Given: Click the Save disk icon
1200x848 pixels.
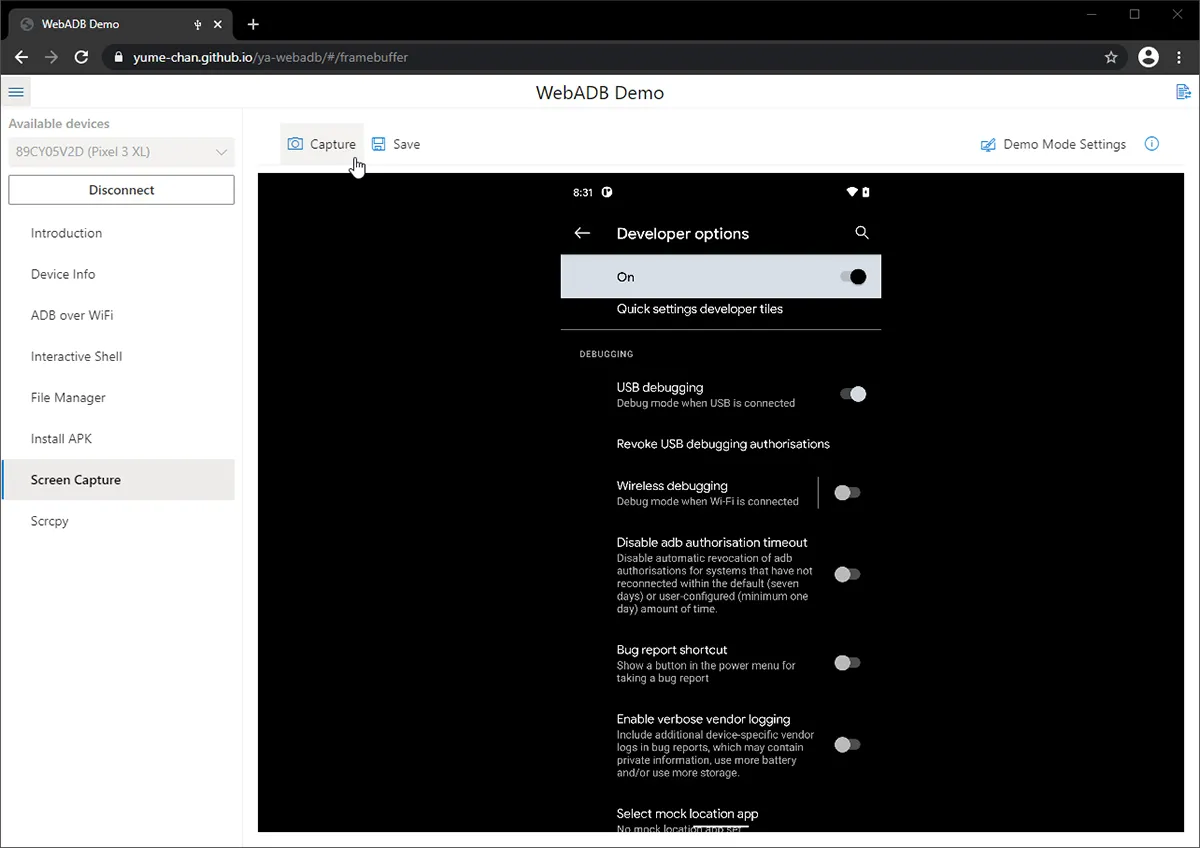Looking at the screenshot, I should [378, 143].
